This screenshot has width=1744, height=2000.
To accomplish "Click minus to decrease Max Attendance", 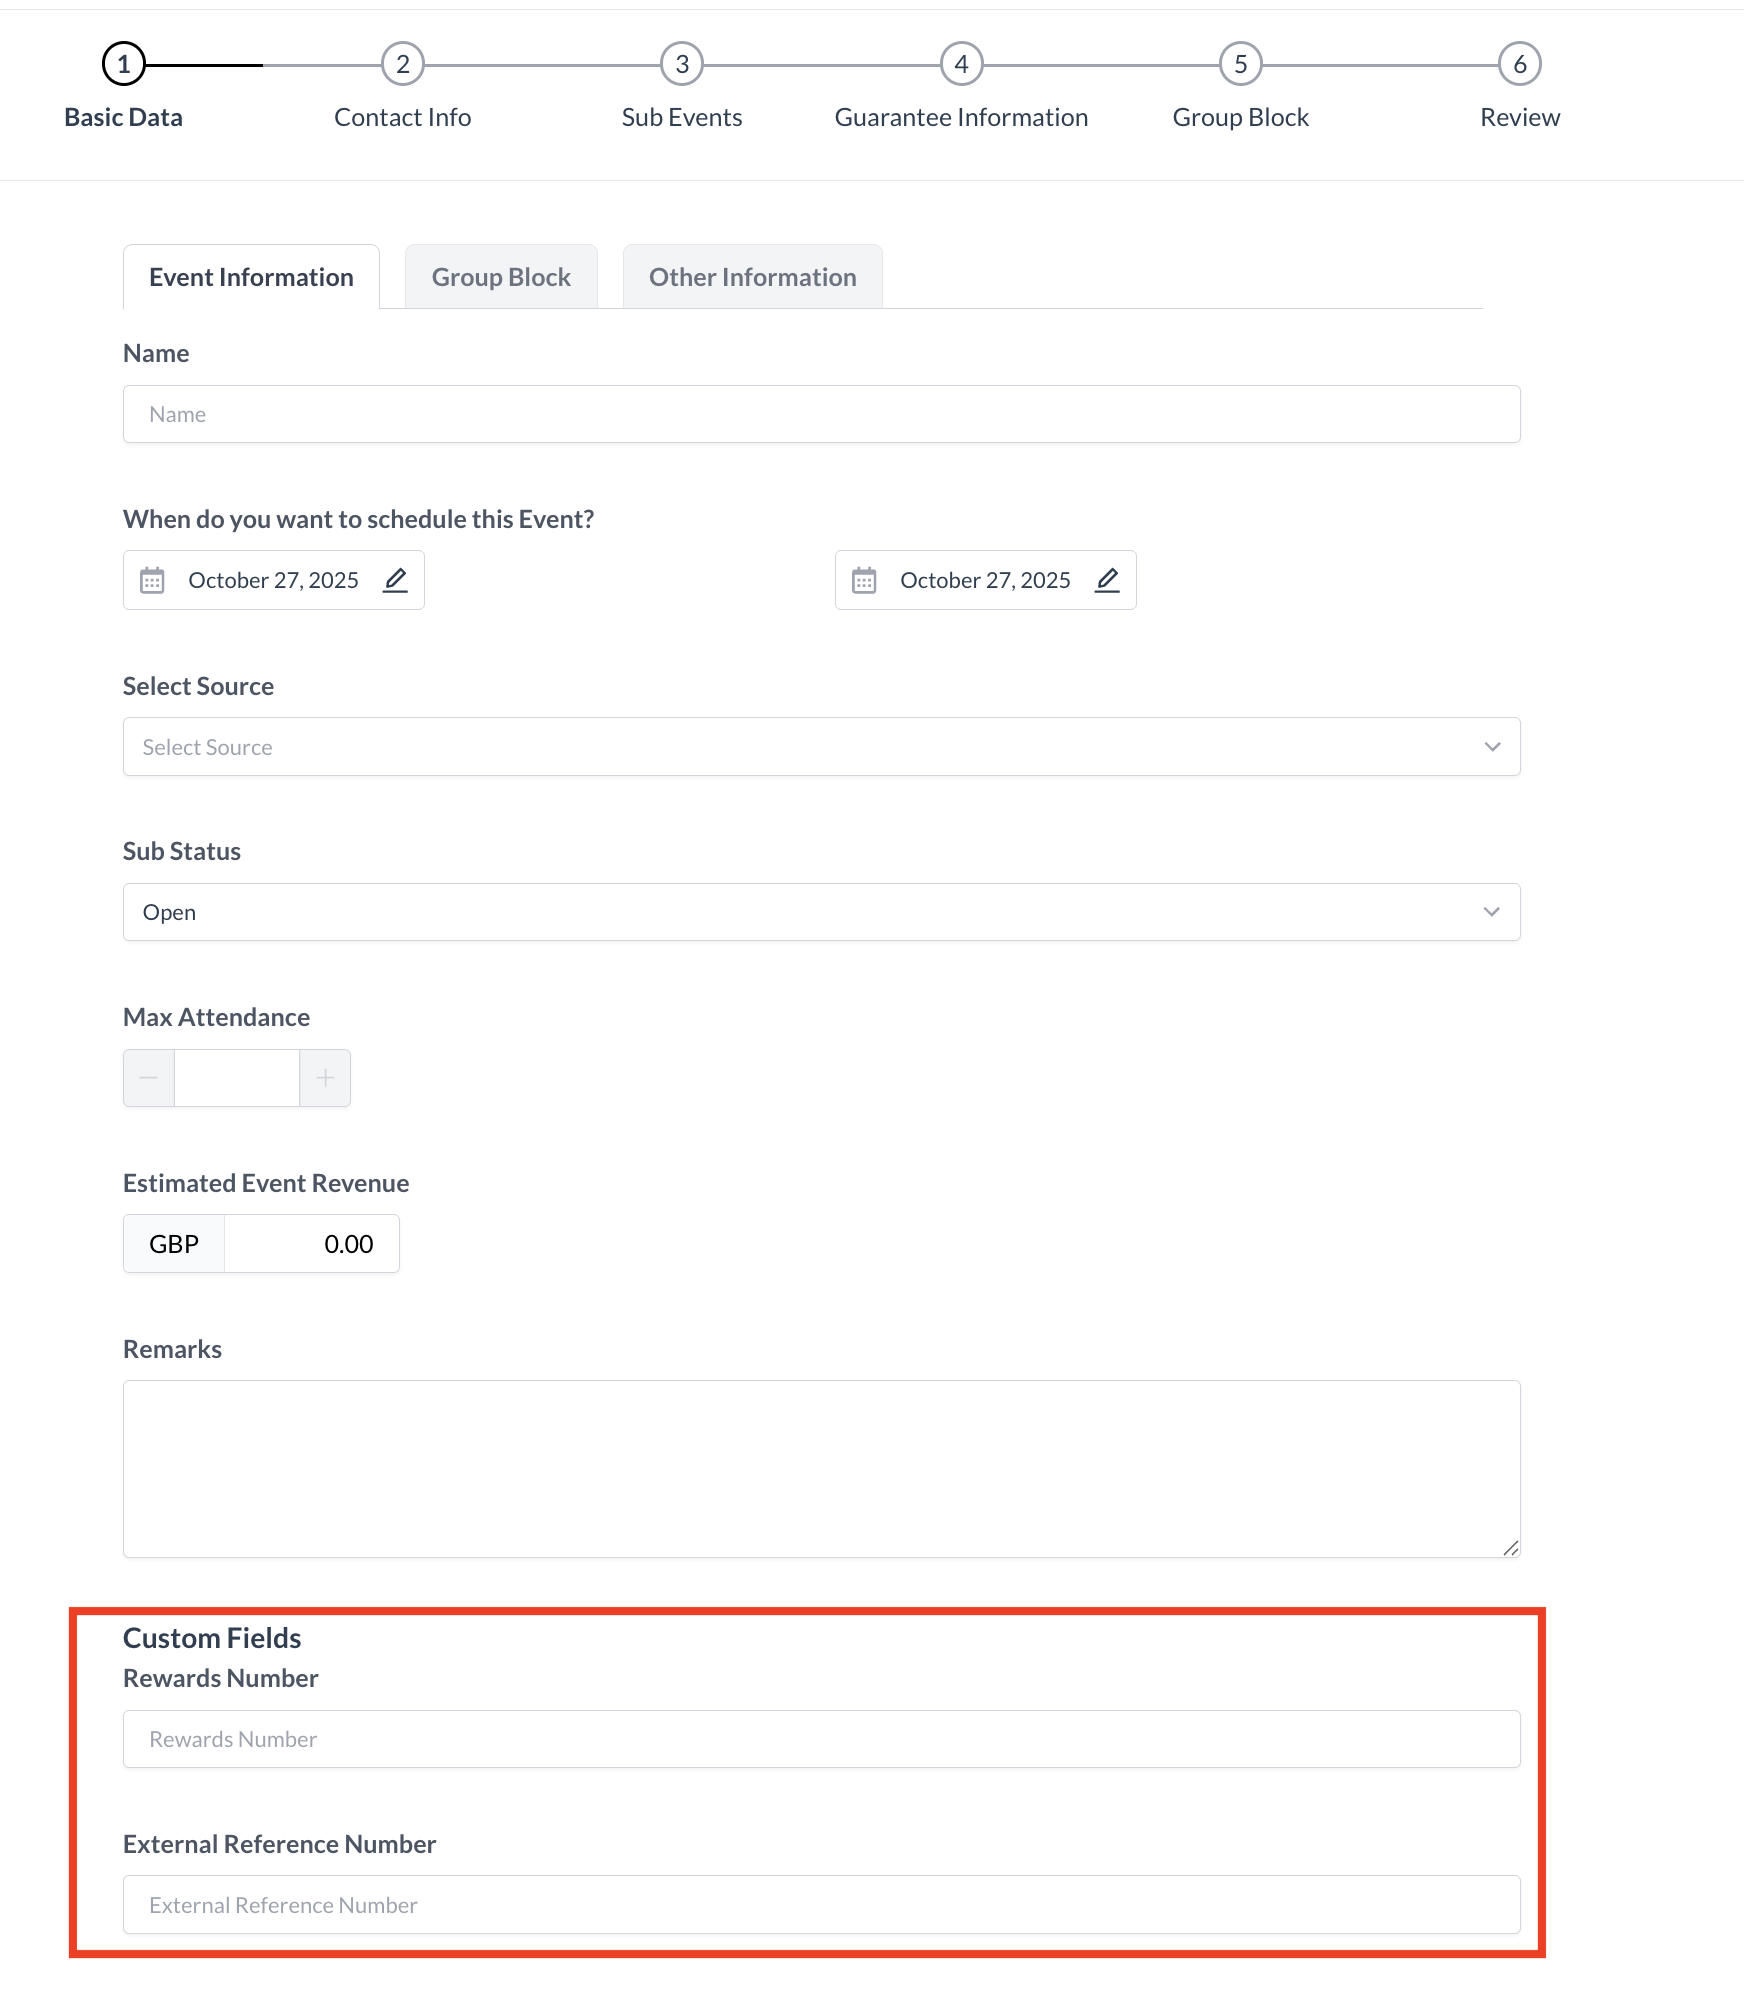I will [148, 1078].
